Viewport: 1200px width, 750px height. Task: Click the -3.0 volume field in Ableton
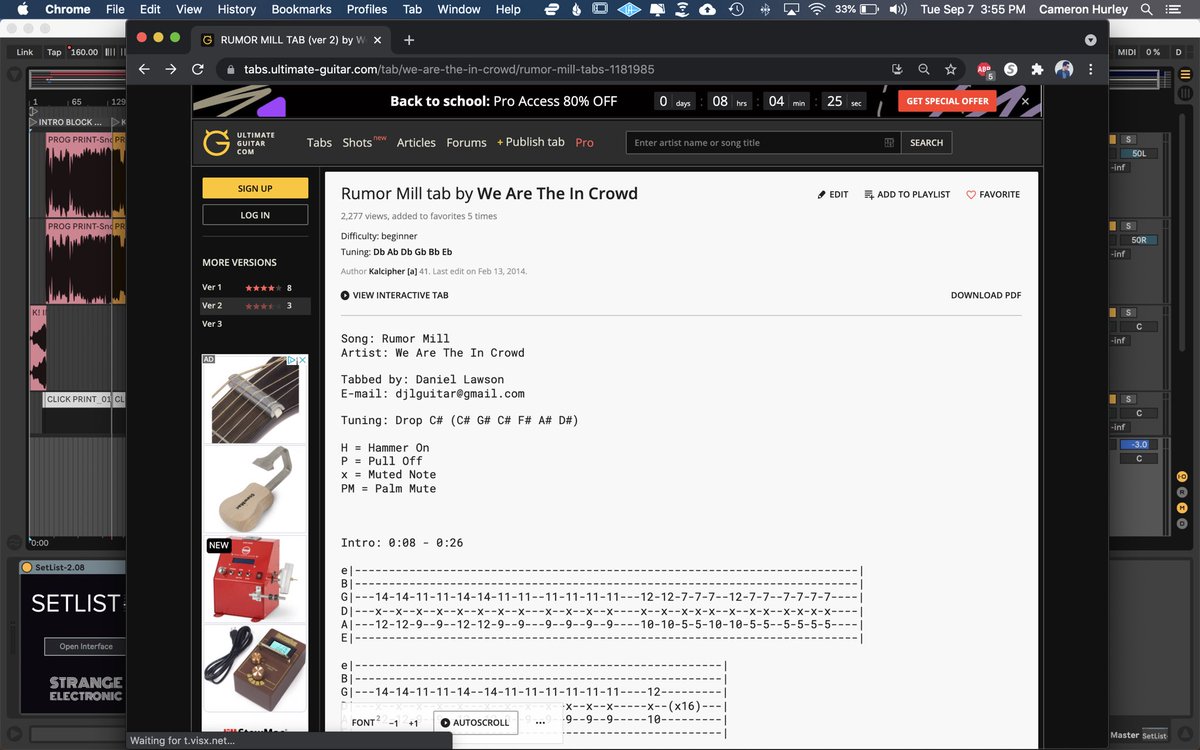pos(1138,444)
